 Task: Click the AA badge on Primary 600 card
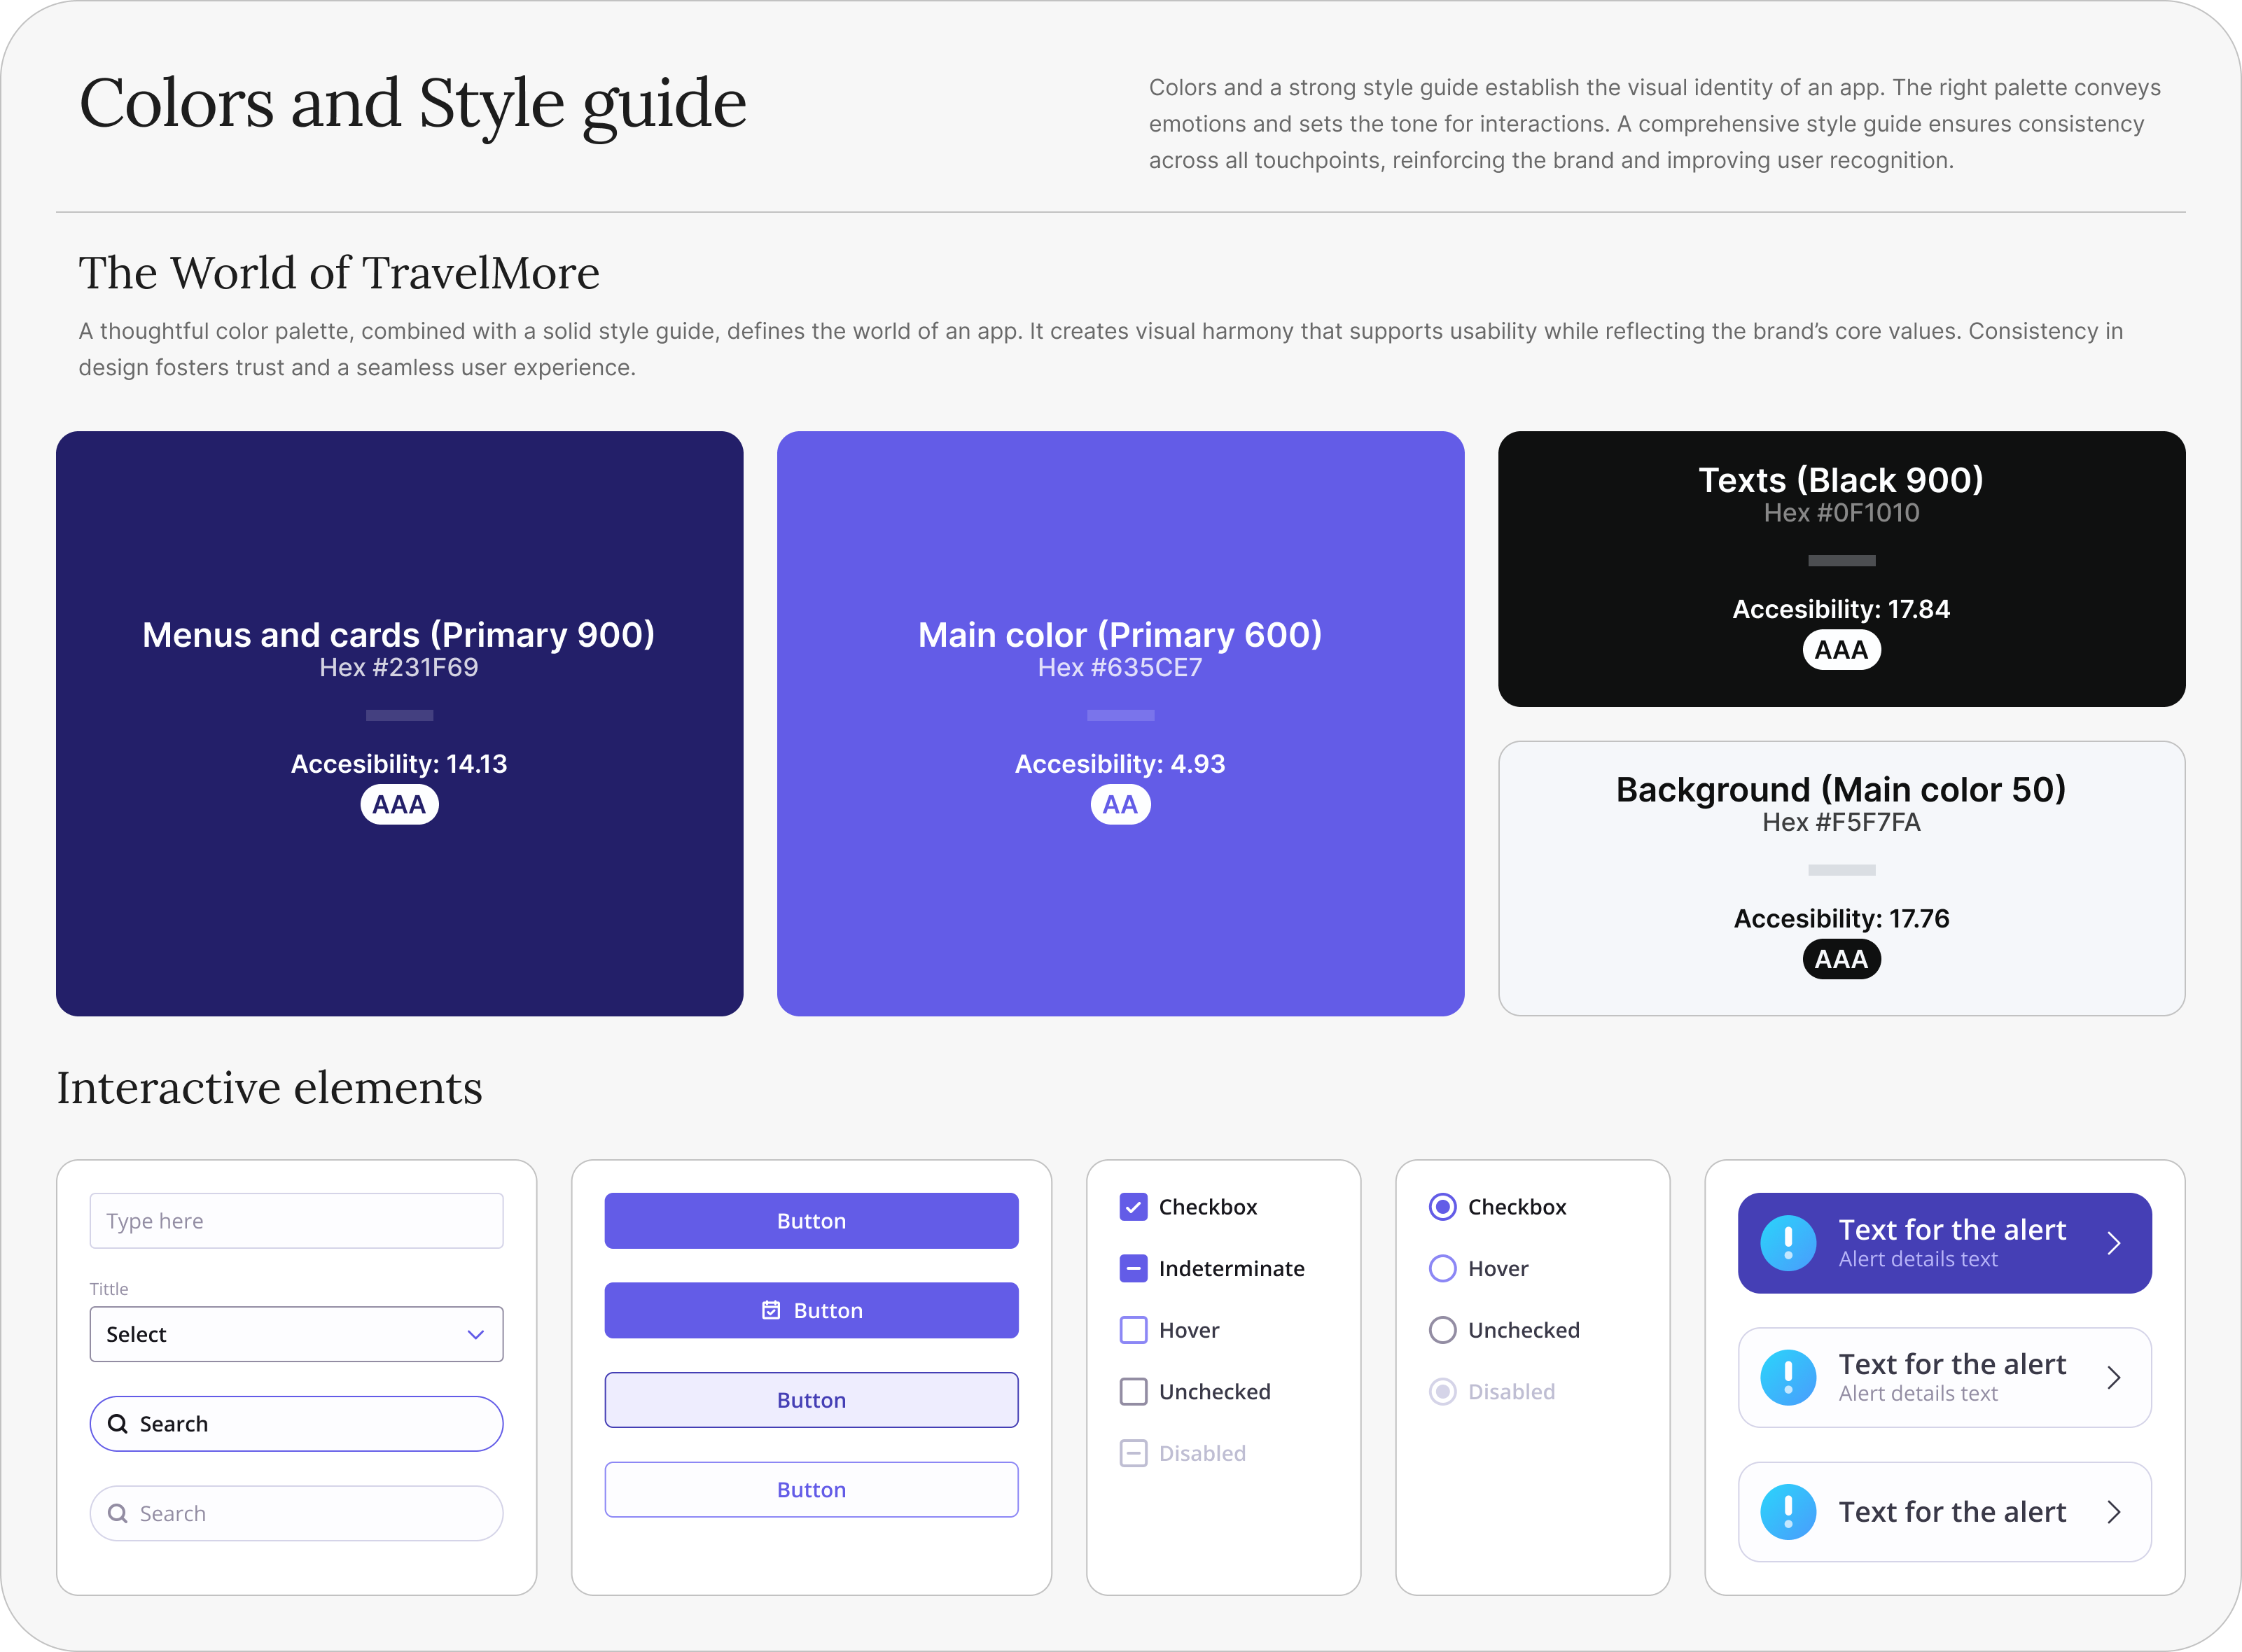click(x=1120, y=805)
